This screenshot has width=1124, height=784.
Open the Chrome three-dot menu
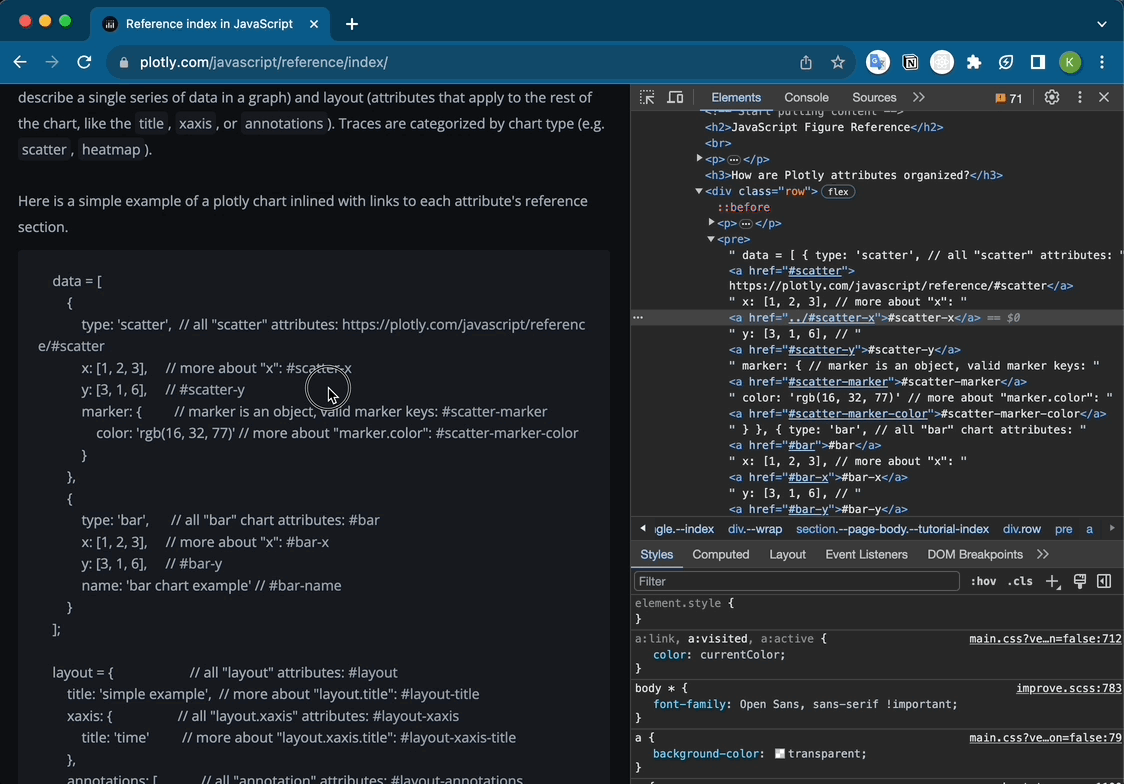tap(1102, 62)
